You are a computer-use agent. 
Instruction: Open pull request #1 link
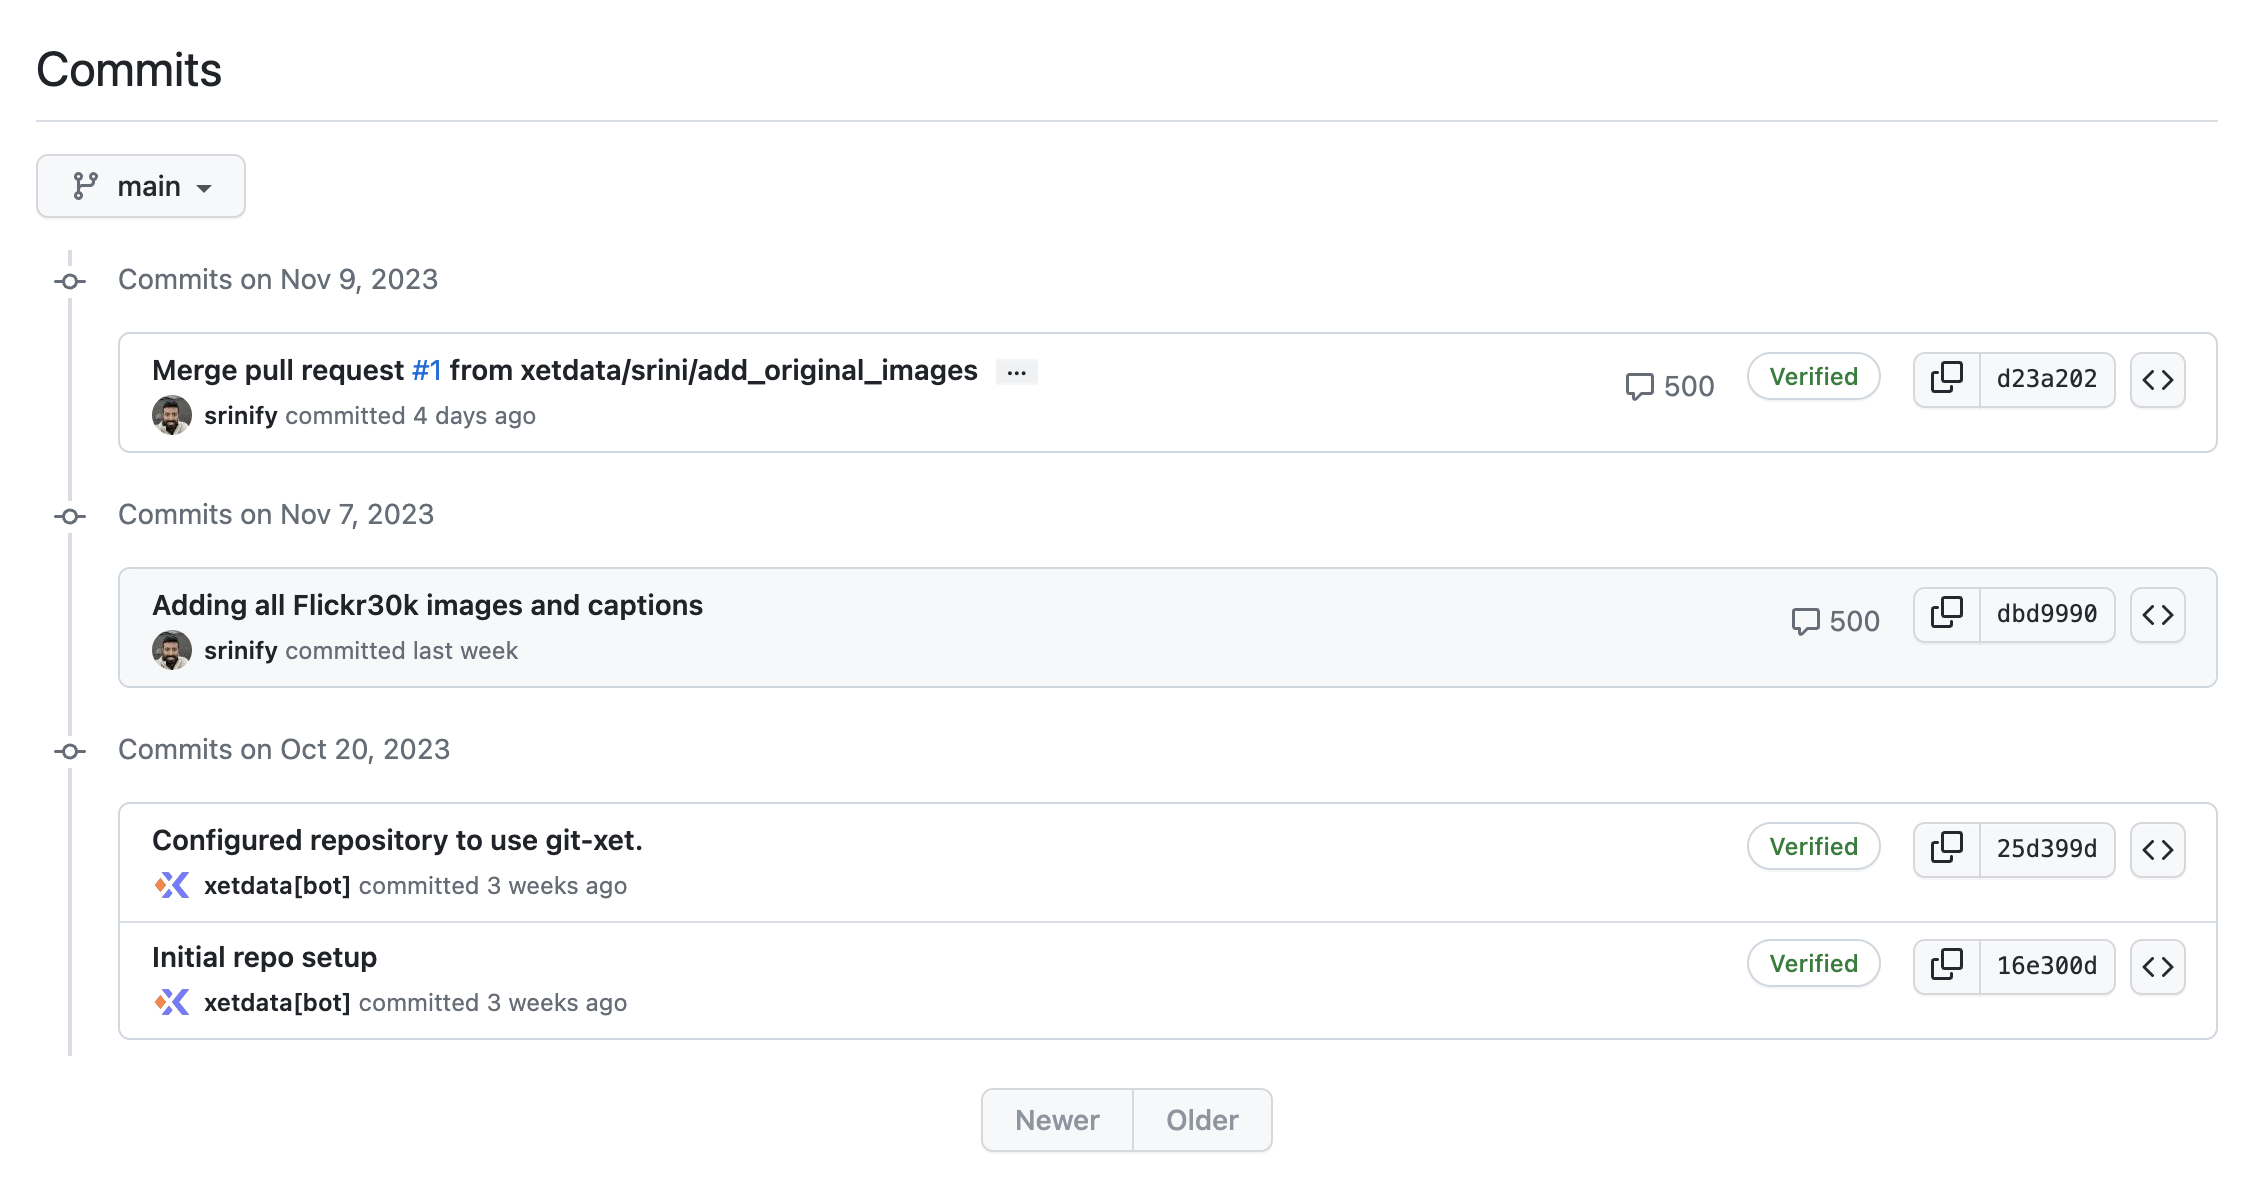[427, 371]
